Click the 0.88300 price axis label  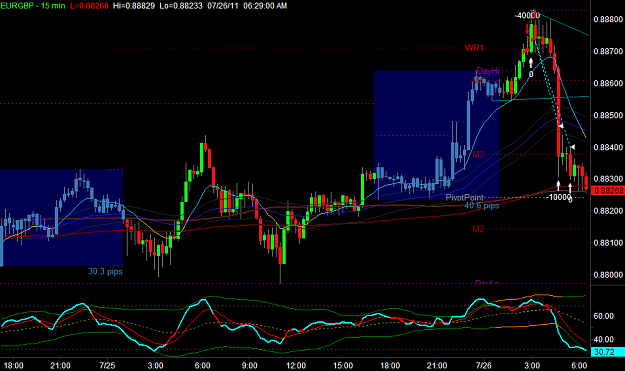coord(608,179)
